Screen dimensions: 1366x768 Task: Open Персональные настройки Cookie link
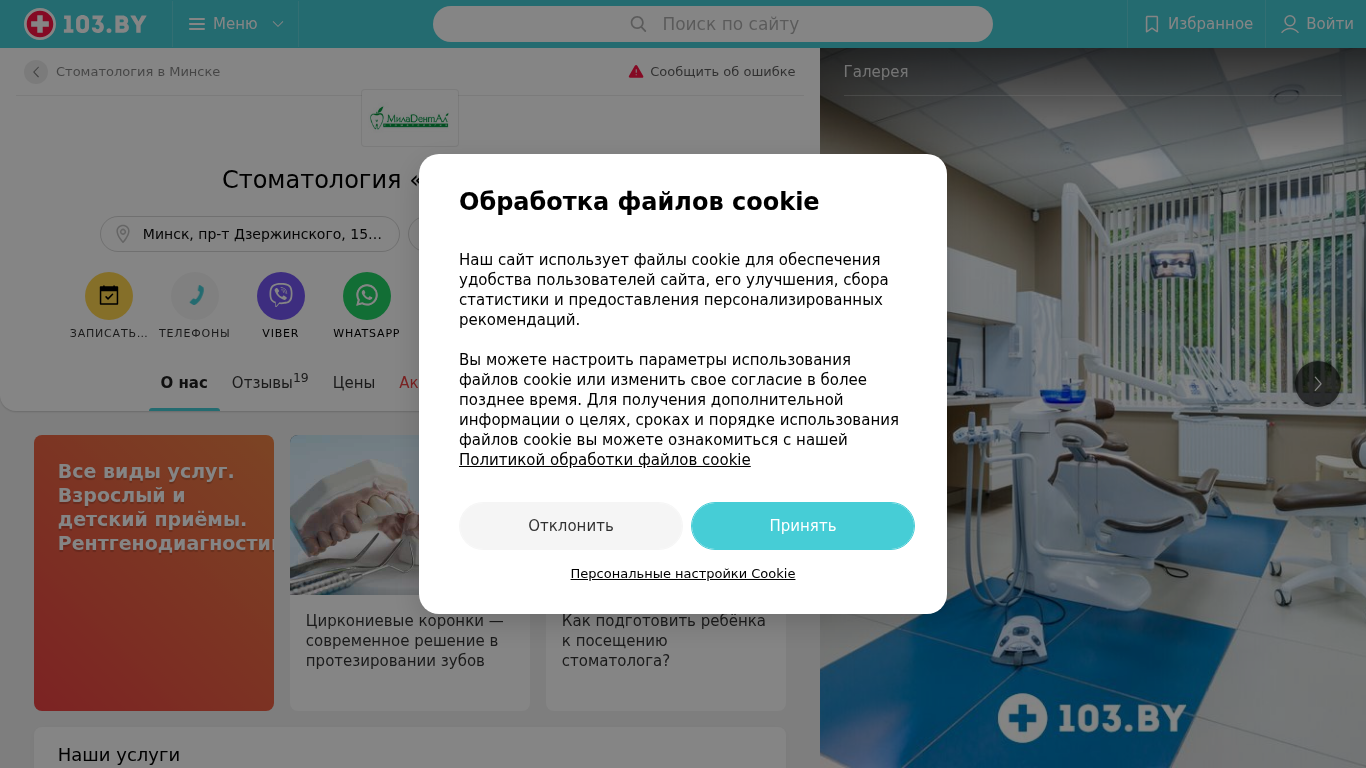click(x=683, y=574)
